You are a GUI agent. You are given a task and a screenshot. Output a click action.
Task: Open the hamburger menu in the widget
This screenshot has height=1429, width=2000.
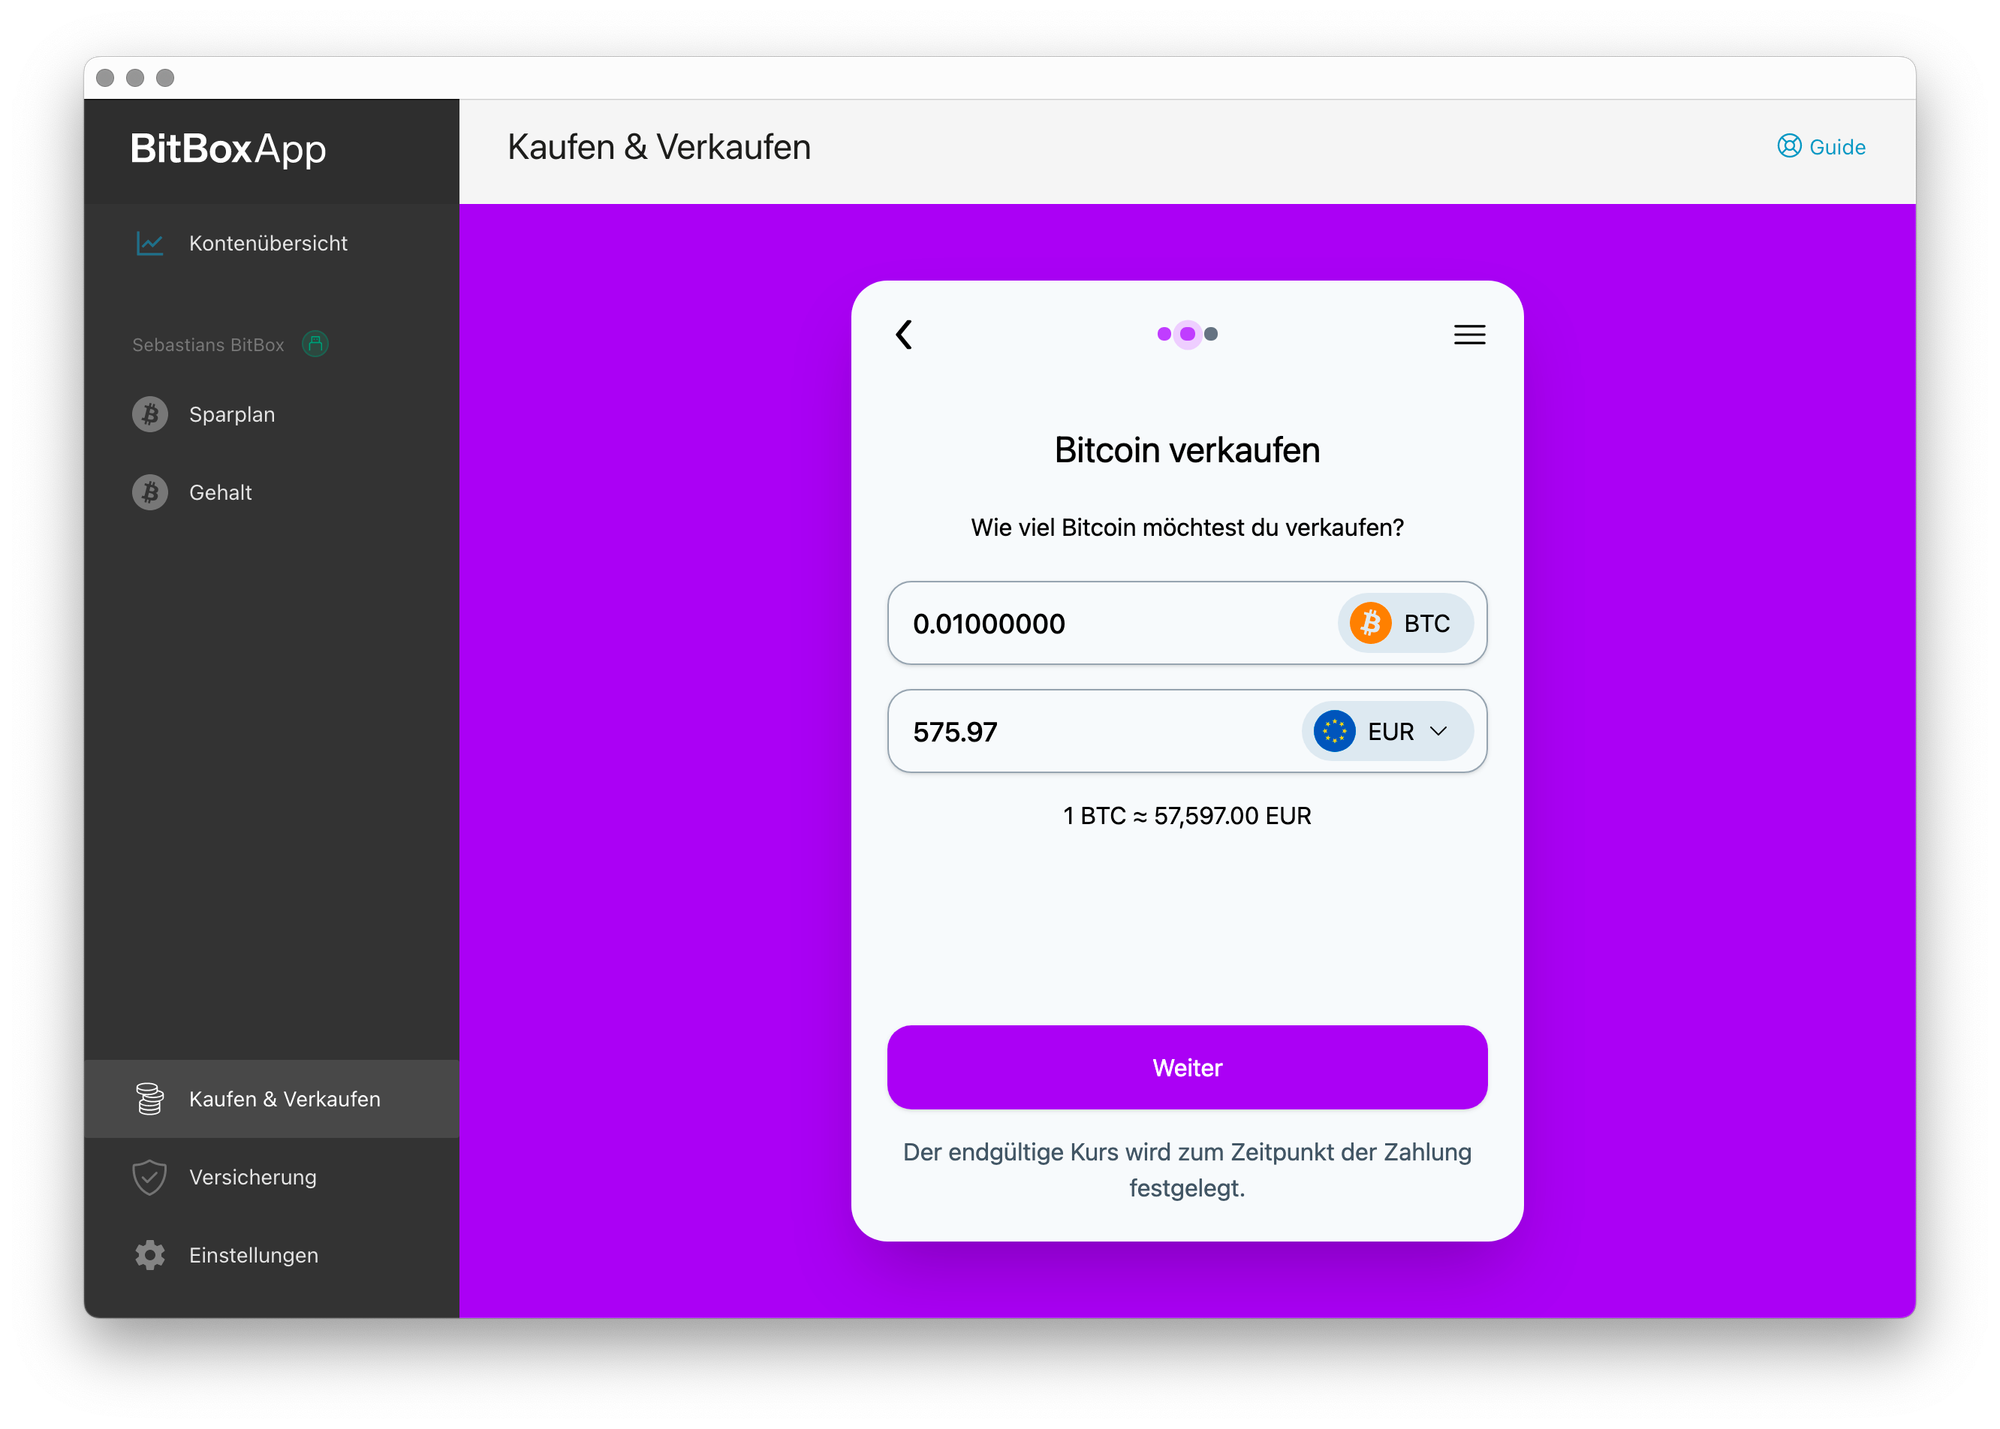pos(1469,334)
